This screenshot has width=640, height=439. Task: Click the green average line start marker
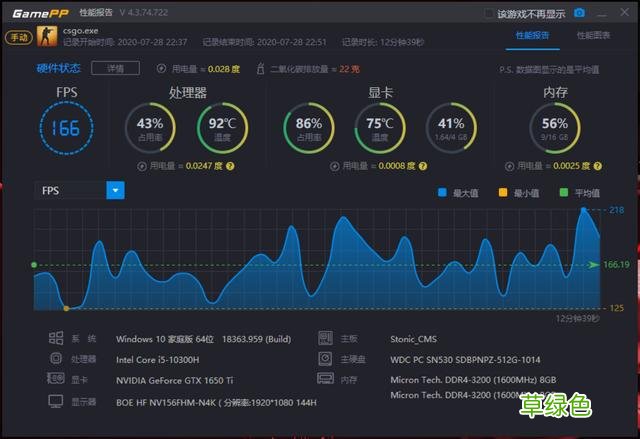coord(34,265)
